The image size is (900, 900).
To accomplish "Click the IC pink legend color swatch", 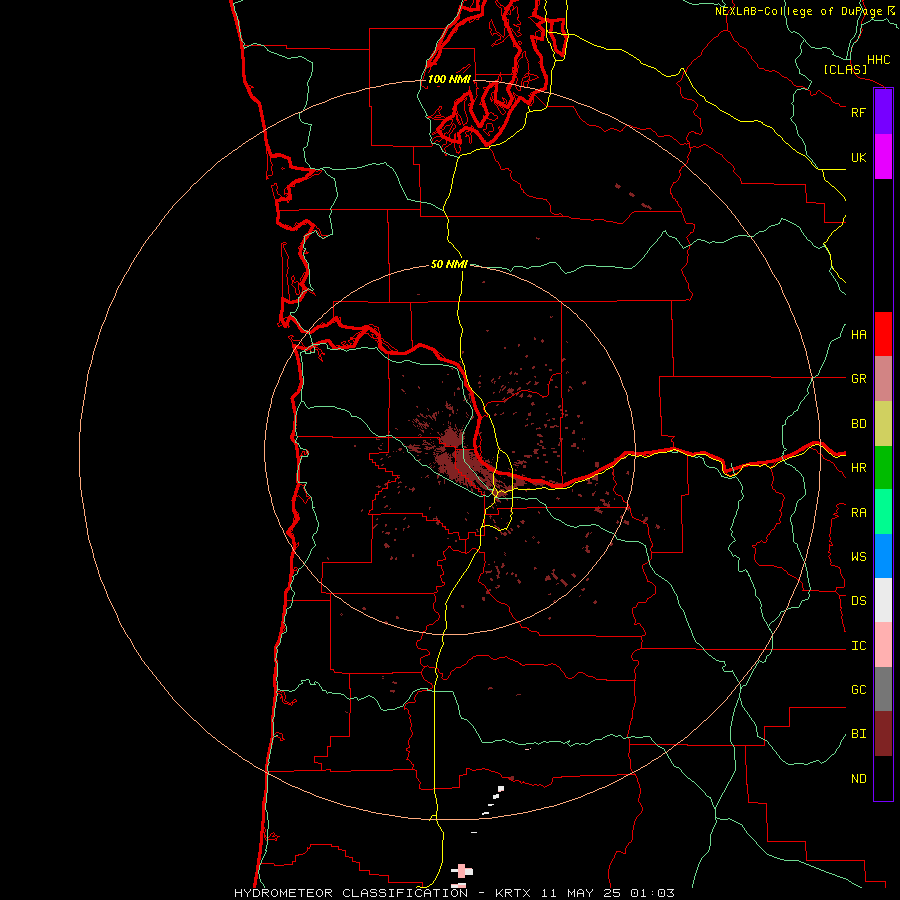I will point(883,645).
